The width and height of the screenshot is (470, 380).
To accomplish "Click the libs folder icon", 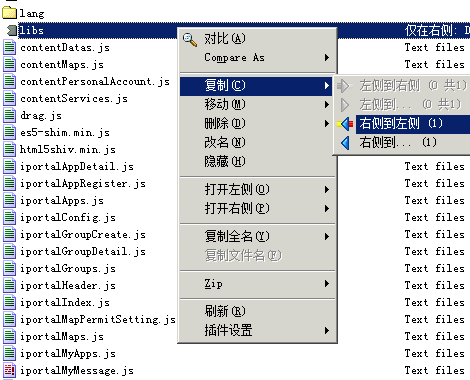I will [x=12, y=30].
